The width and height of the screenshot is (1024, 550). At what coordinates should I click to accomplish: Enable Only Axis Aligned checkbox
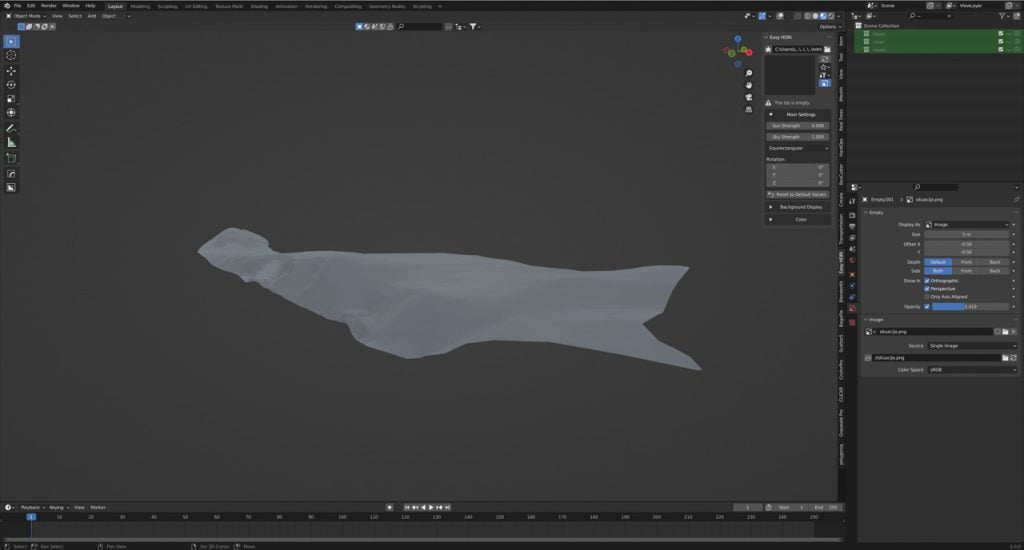pyautogui.click(x=927, y=297)
